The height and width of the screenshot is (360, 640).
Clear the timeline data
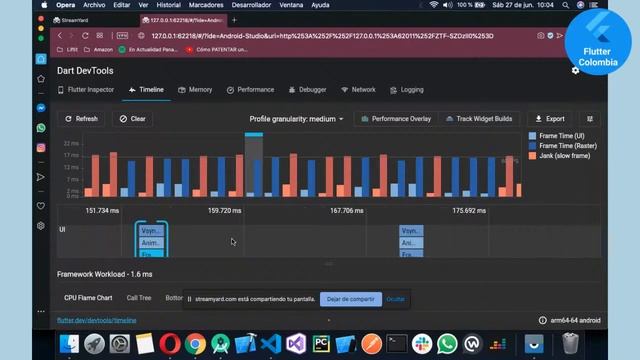click(x=132, y=119)
